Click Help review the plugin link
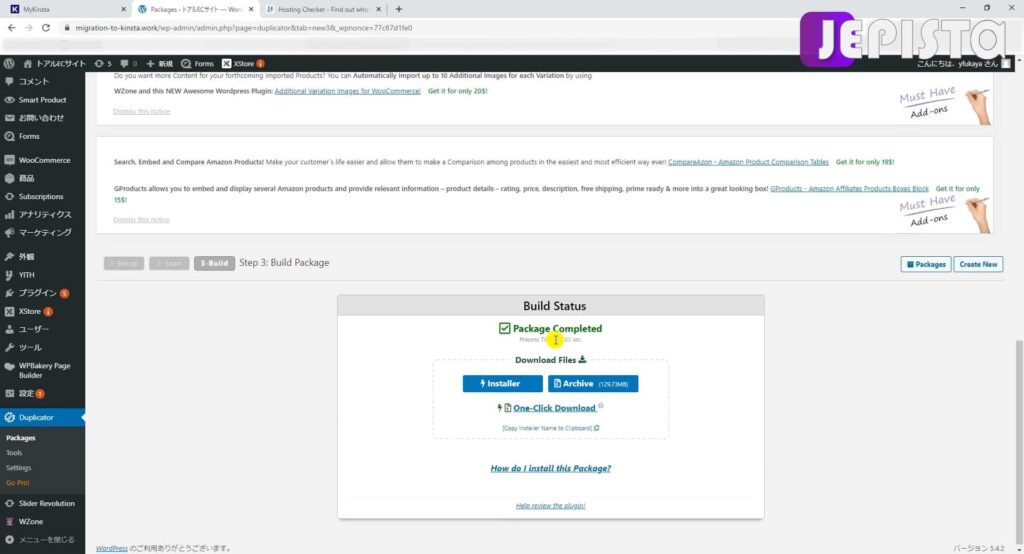The width and height of the screenshot is (1024, 554). point(551,506)
